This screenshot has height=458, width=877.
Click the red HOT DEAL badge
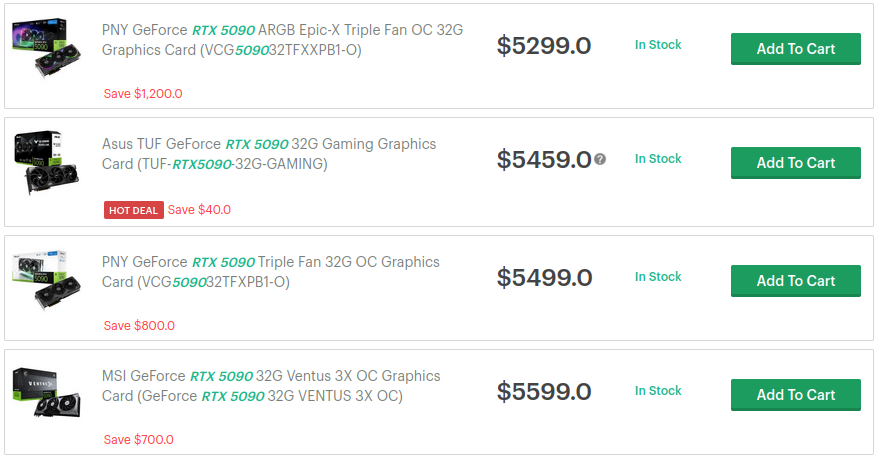pyautogui.click(x=133, y=210)
